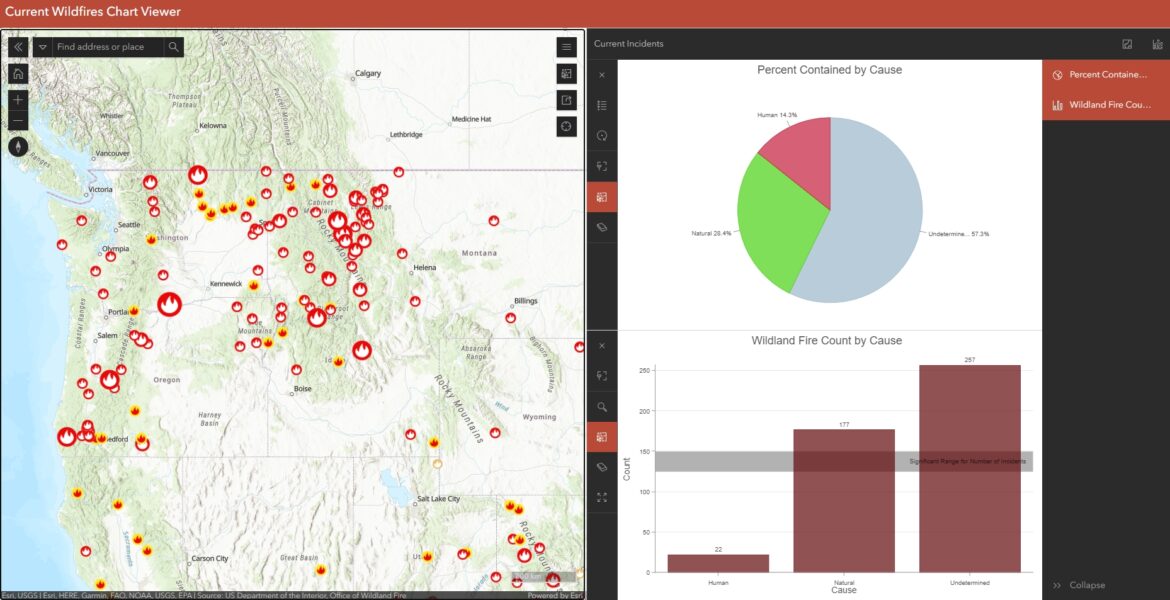Click the Wildland Fire Count by Cause title
This screenshot has height=600, width=1170.
(x=826, y=340)
